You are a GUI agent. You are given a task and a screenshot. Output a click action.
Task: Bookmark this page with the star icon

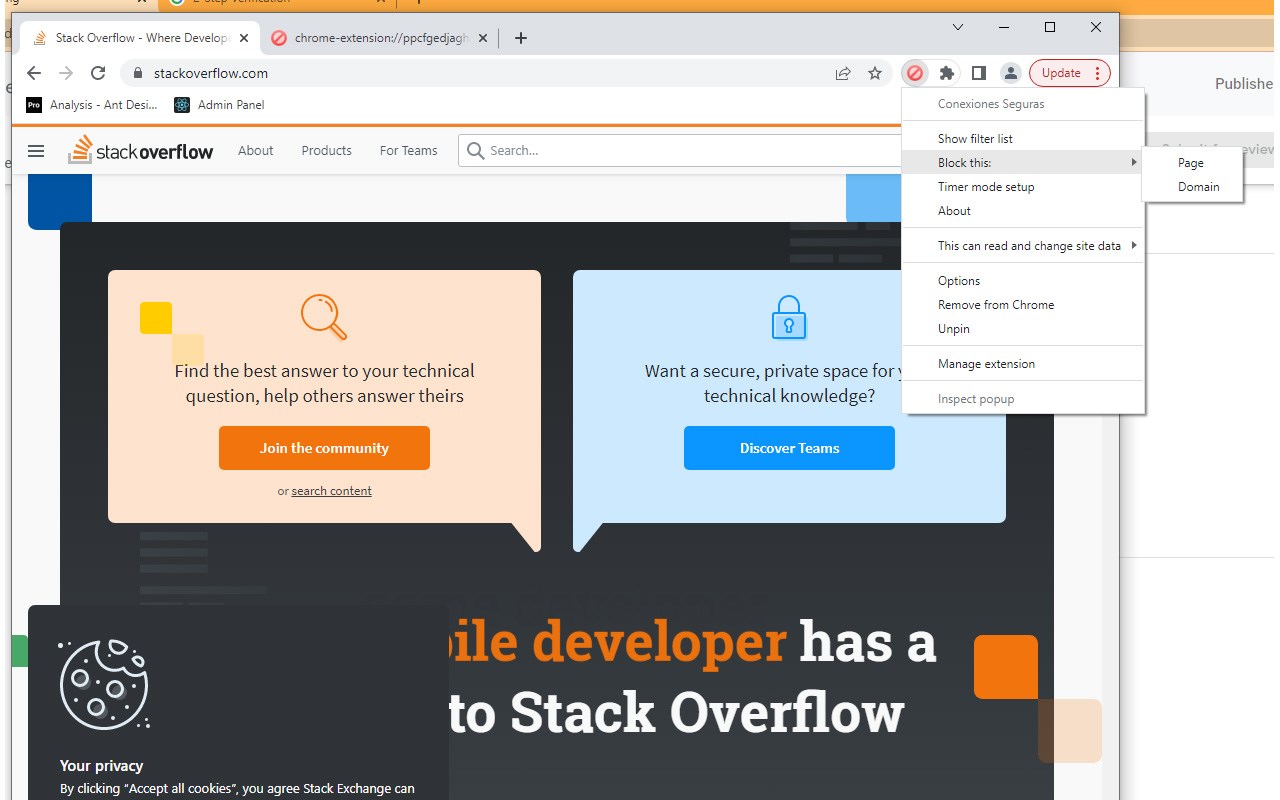click(x=875, y=73)
